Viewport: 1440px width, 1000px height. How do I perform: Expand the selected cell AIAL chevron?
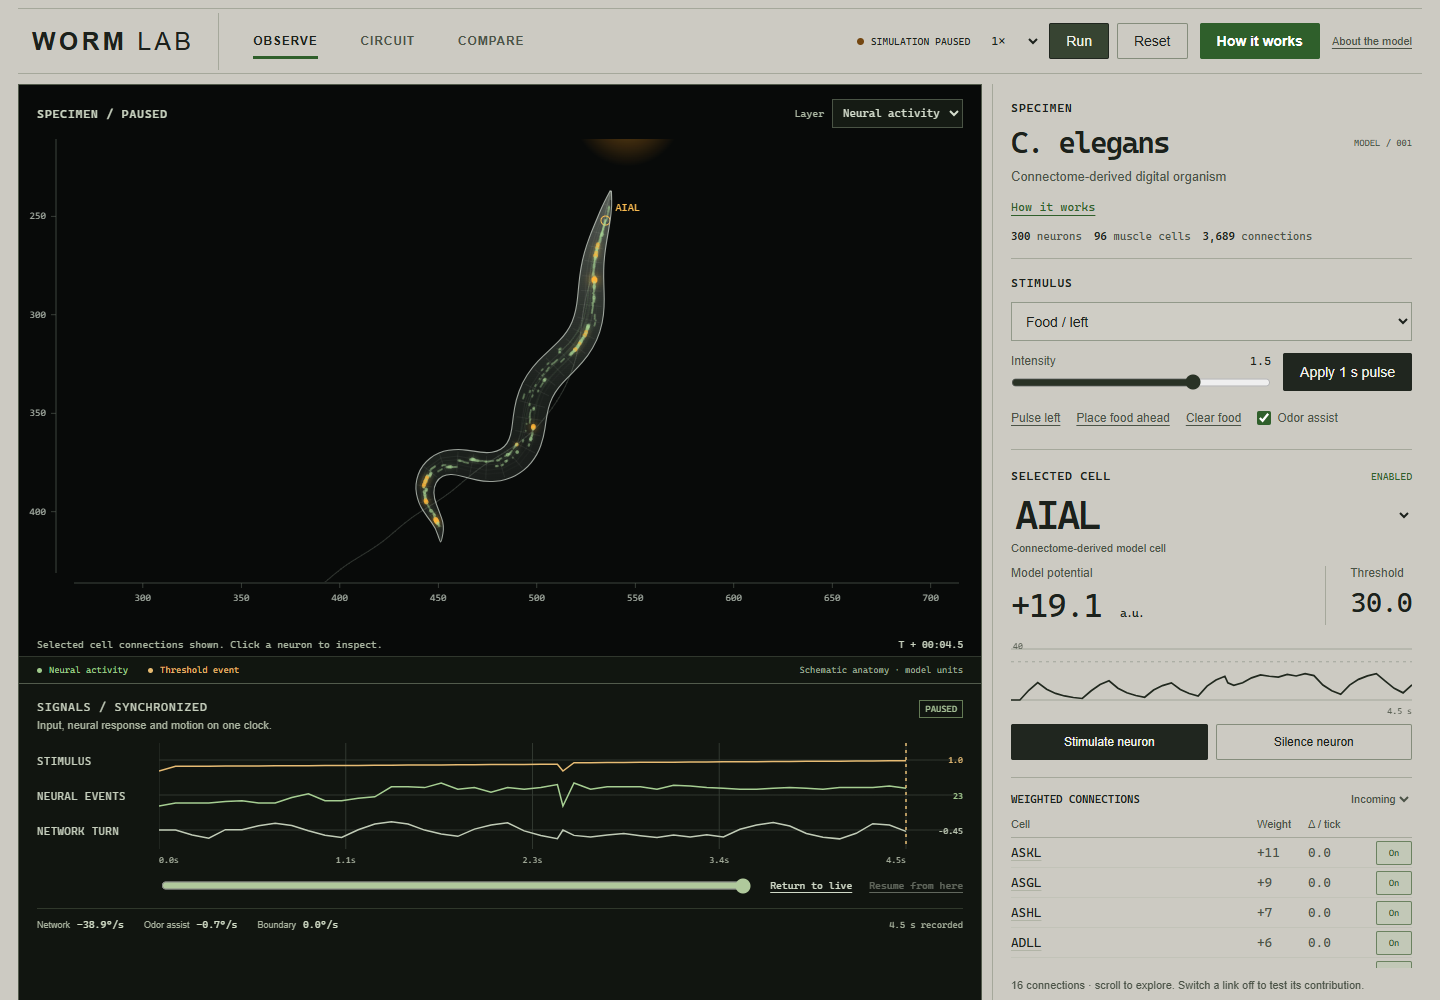click(x=1404, y=515)
